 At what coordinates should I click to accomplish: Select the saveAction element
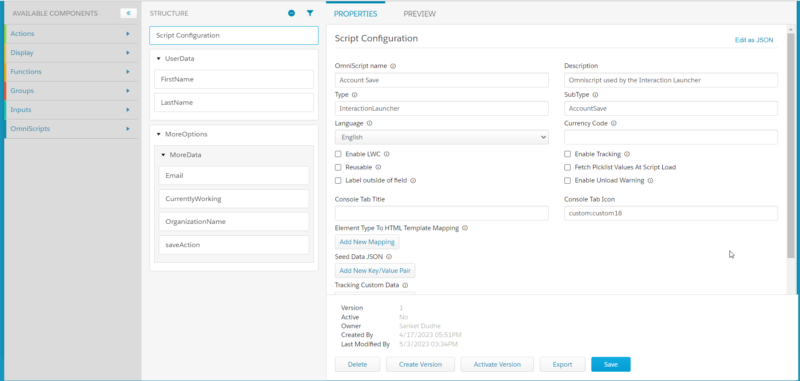pyautogui.click(x=234, y=245)
